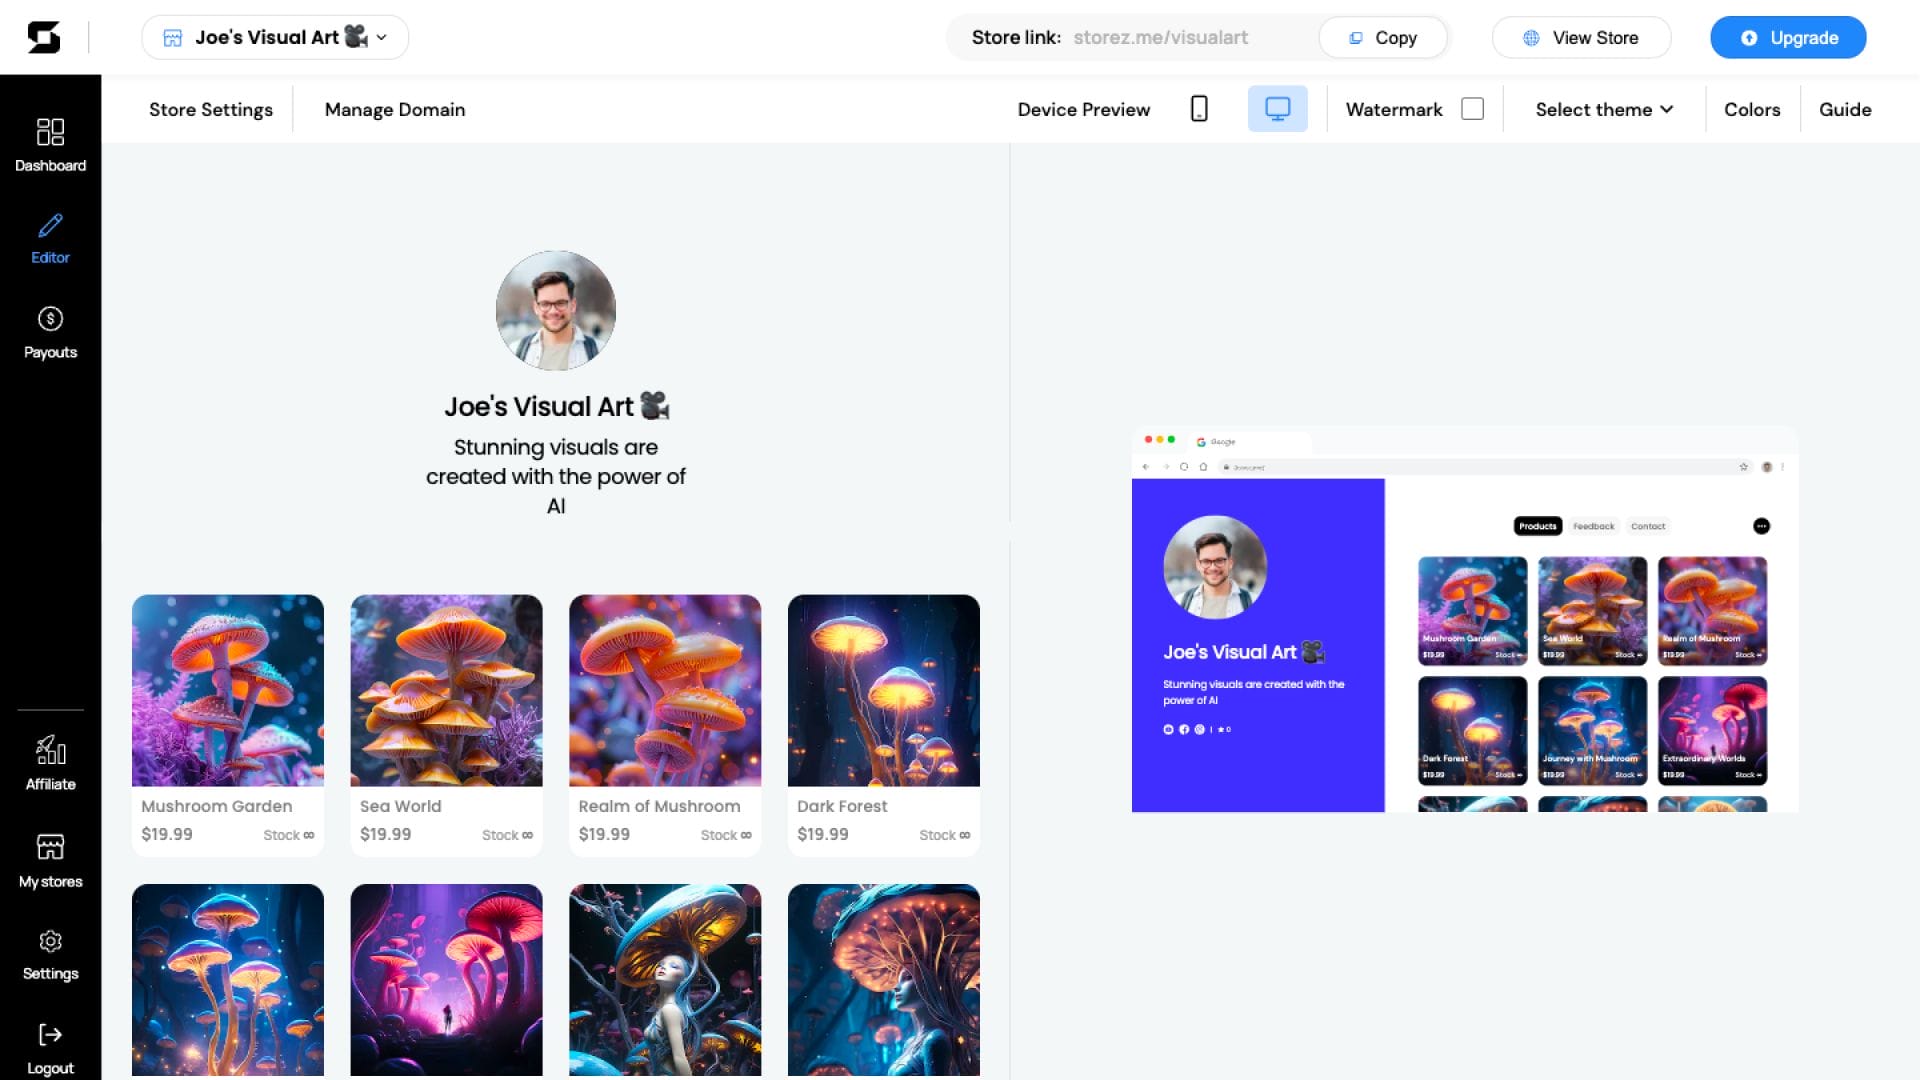Copy the store link
Viewport: 1920px width, 1080px height.
[x=1383, y=38]
